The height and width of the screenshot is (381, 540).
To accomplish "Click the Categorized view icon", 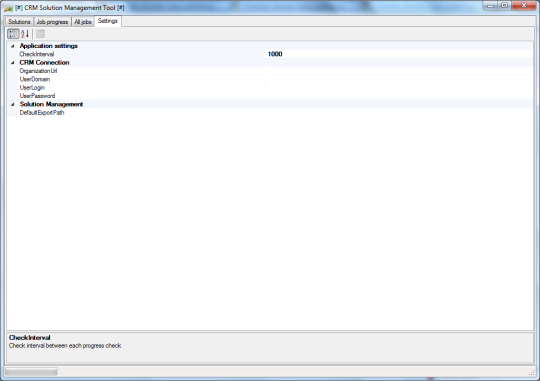I will (x=13, y=34).
